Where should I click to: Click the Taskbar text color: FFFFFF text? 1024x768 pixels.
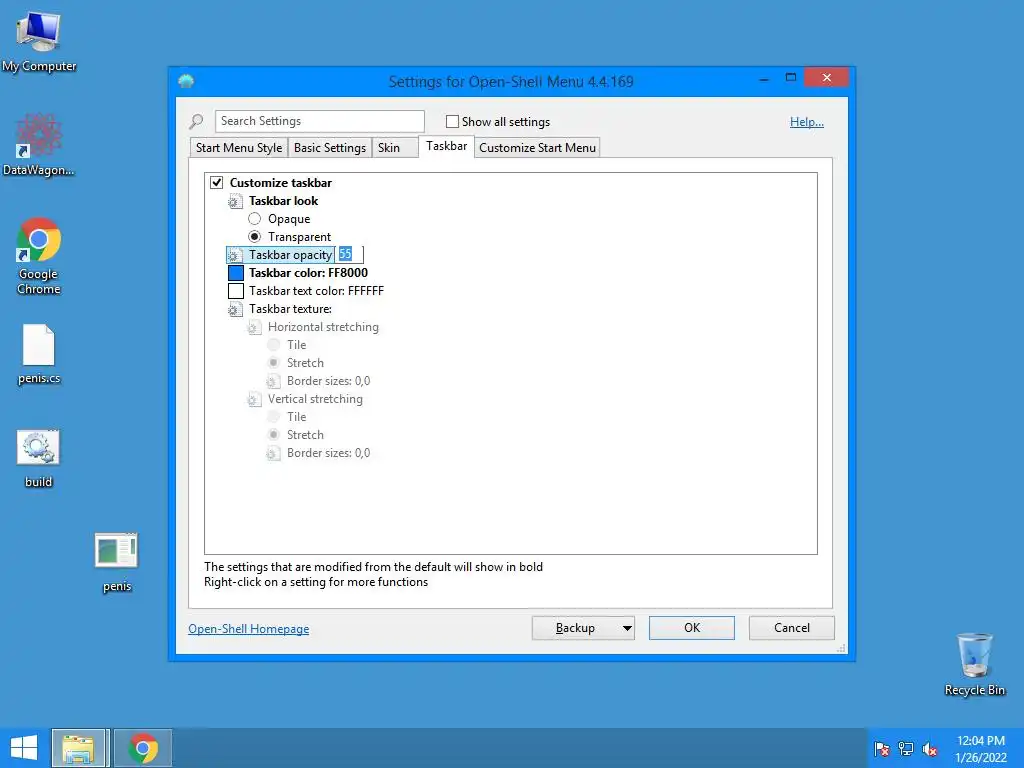click(x=316, y=291)
